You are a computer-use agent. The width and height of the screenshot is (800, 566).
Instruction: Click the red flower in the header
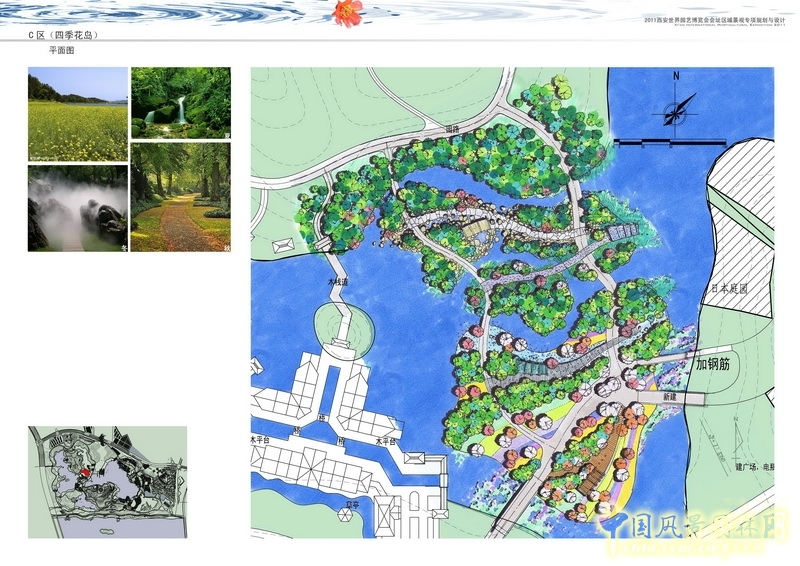348,12
